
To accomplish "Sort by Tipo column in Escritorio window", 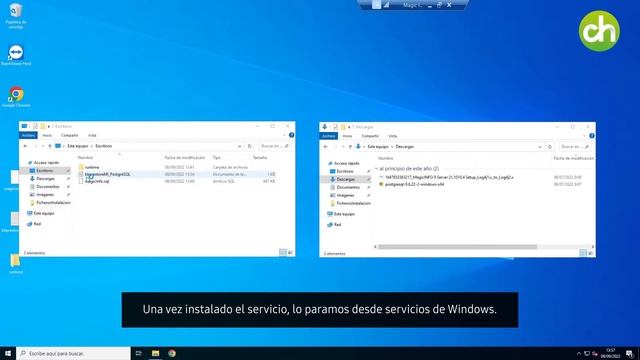I will pyautogui.click(x=217, y=158).
